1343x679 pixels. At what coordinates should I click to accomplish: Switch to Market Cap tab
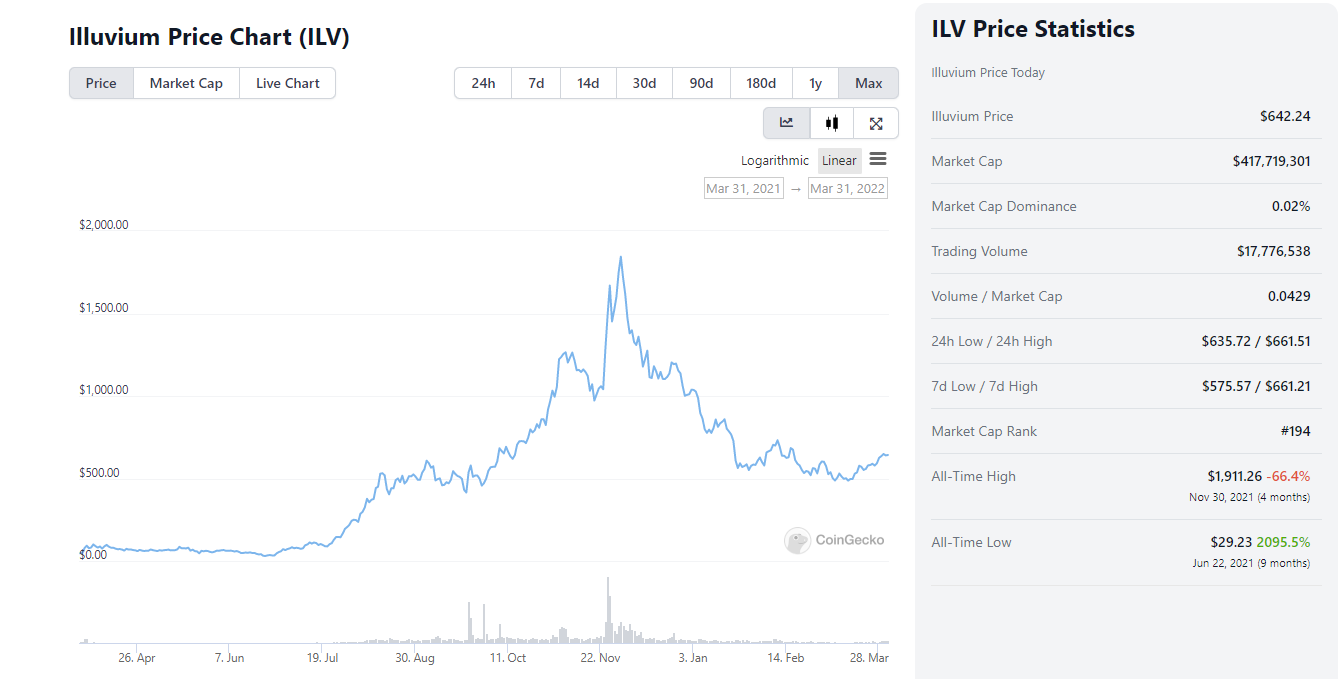point(186,83)
